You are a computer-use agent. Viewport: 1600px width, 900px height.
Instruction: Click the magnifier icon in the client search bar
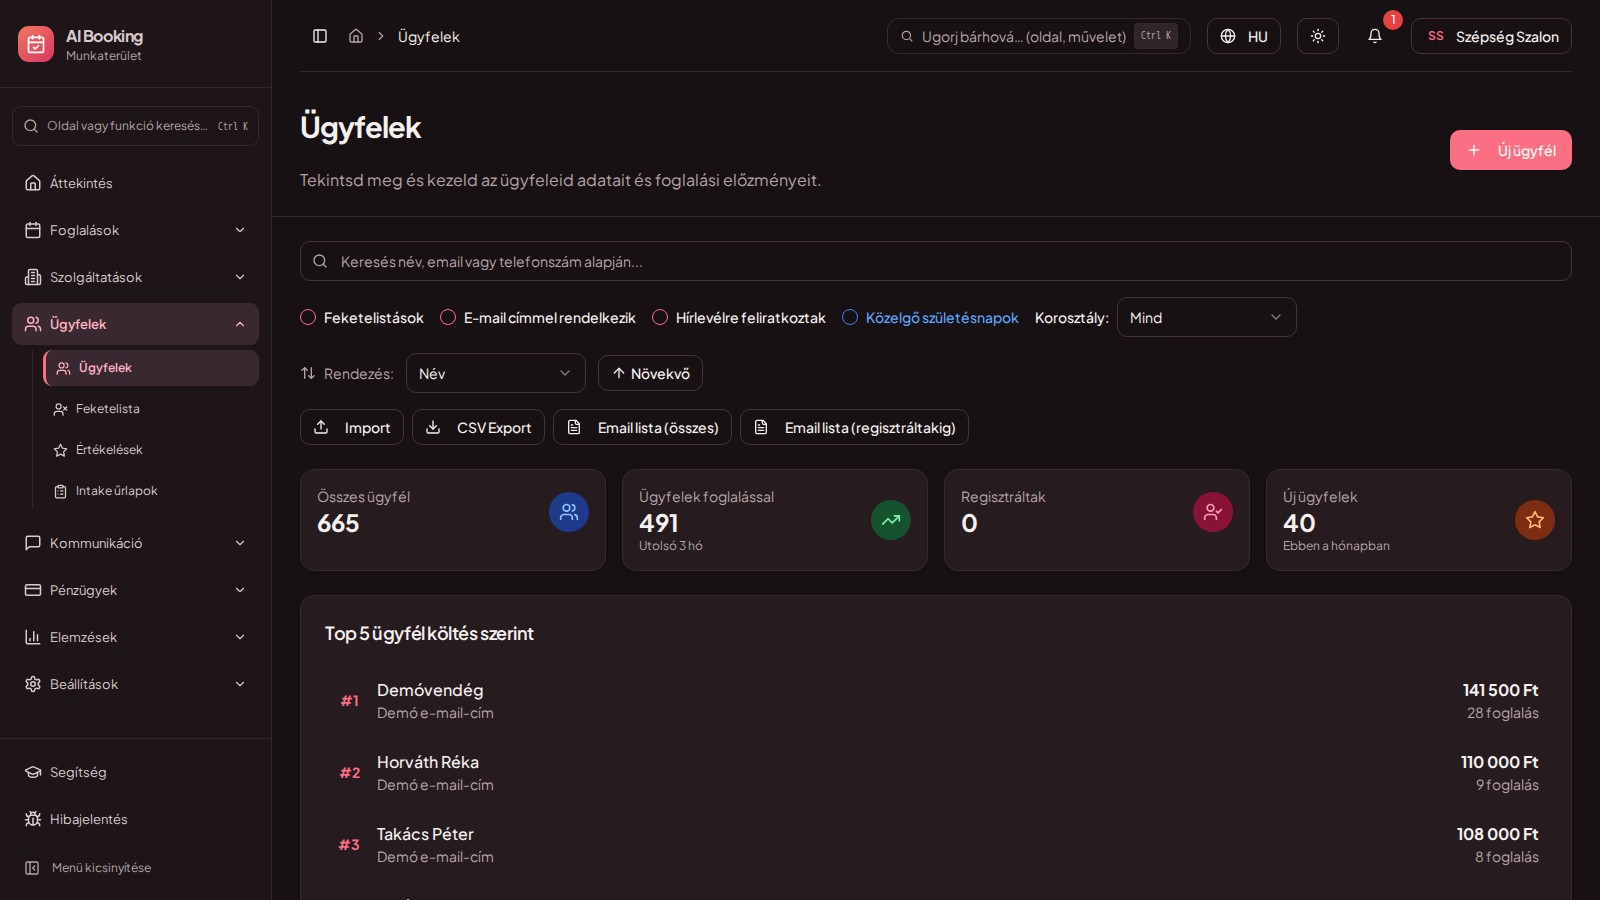pyautogui.click(x=320, y=261)
